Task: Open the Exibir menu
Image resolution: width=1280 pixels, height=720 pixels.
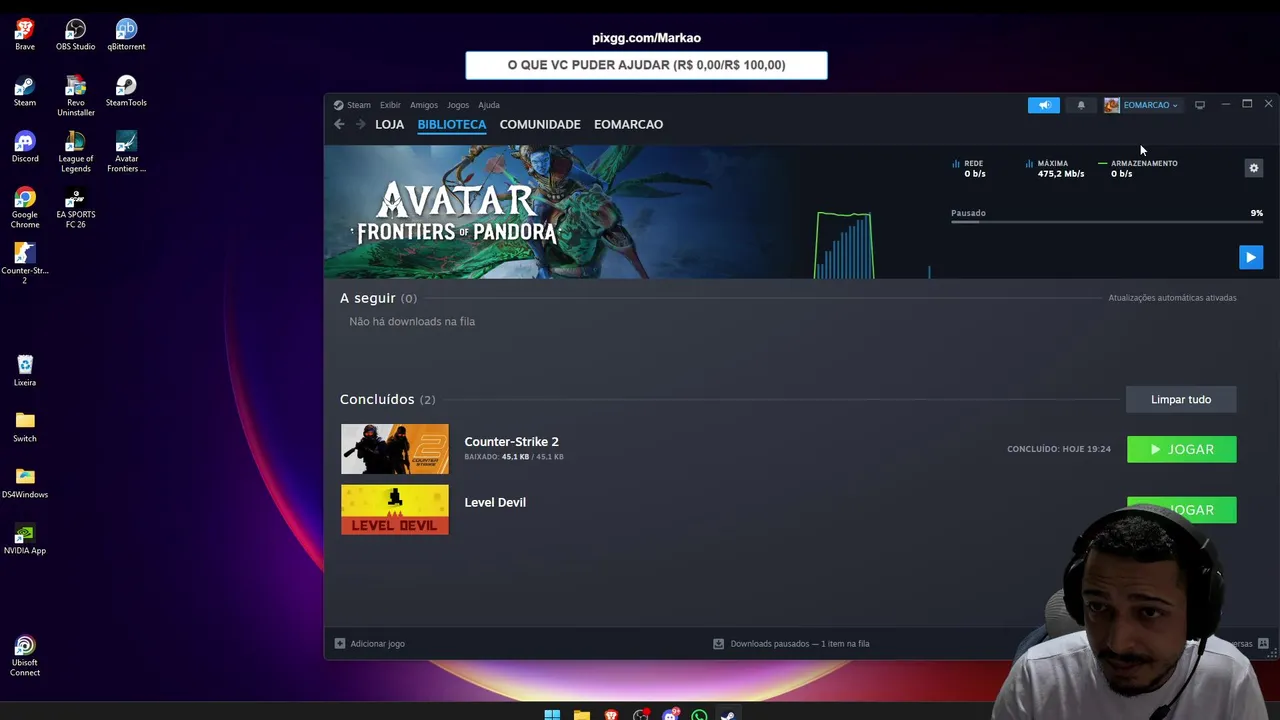Action: point(390,105)
